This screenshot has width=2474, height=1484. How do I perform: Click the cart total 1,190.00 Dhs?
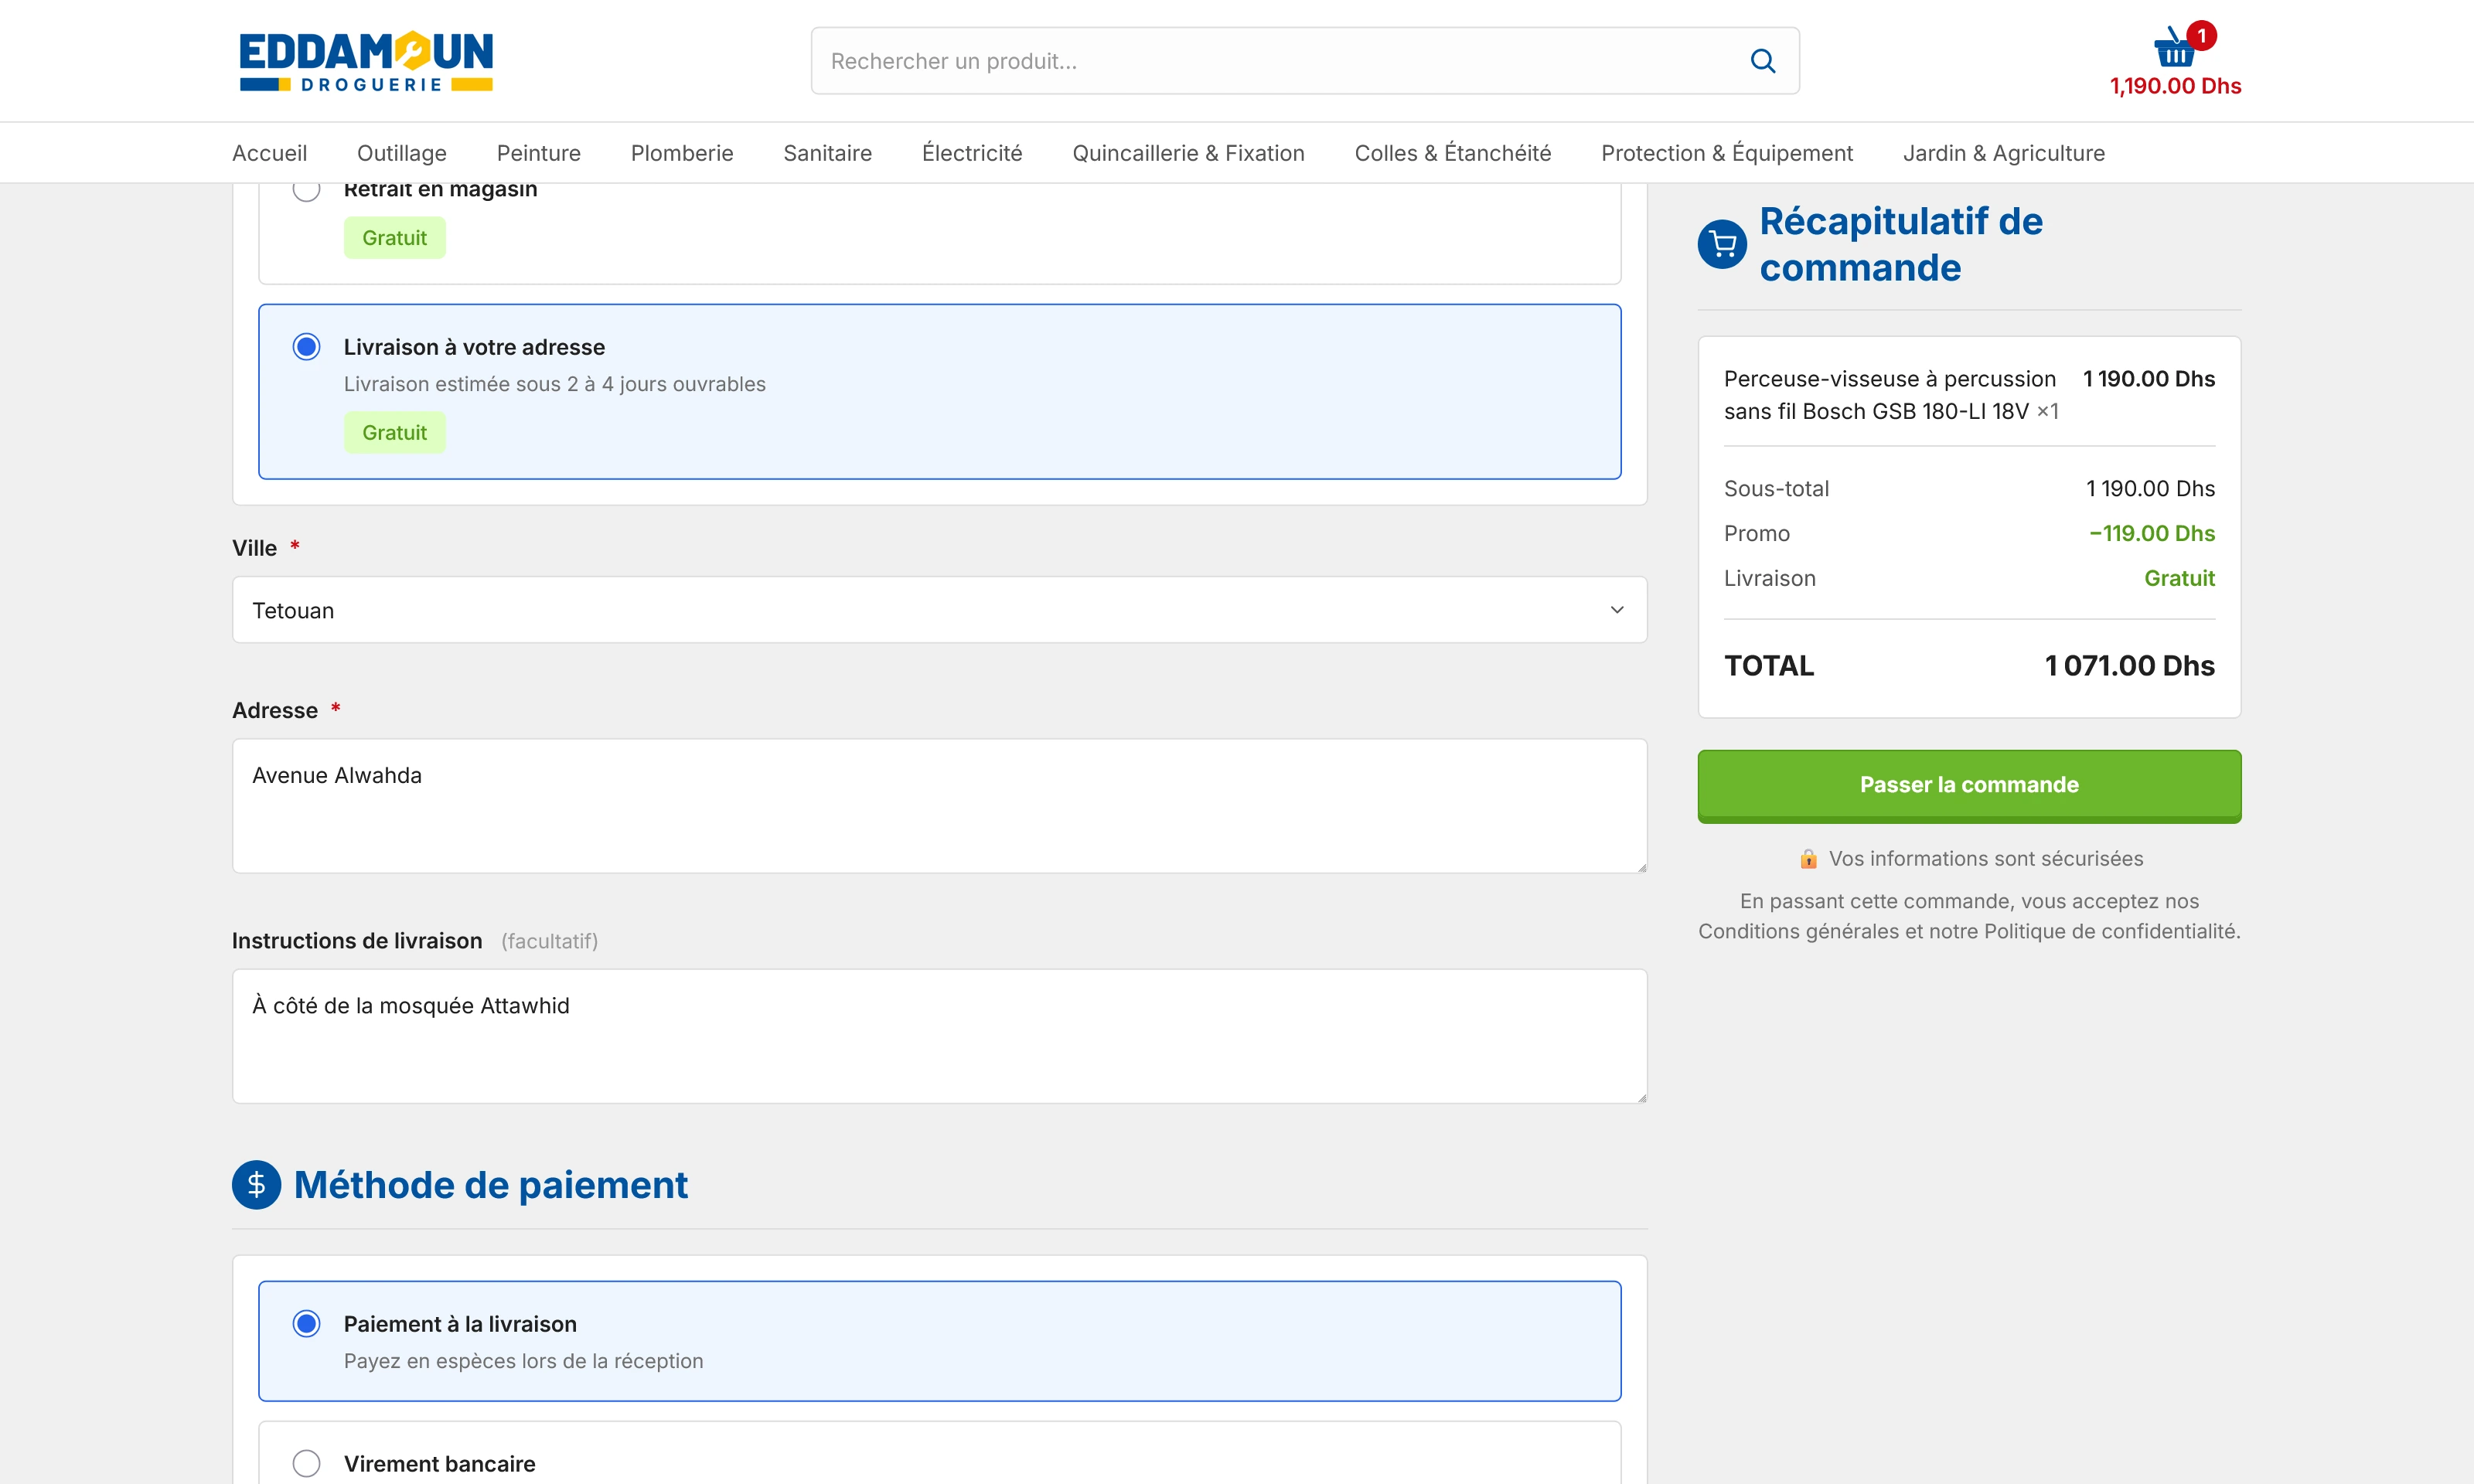(x=2175, y=86)
